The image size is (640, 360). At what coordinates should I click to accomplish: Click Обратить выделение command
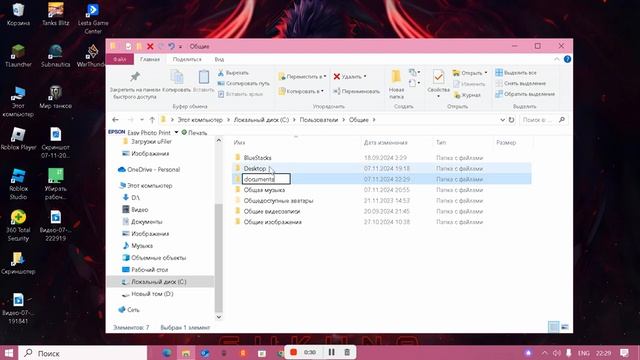pos(525,94)
